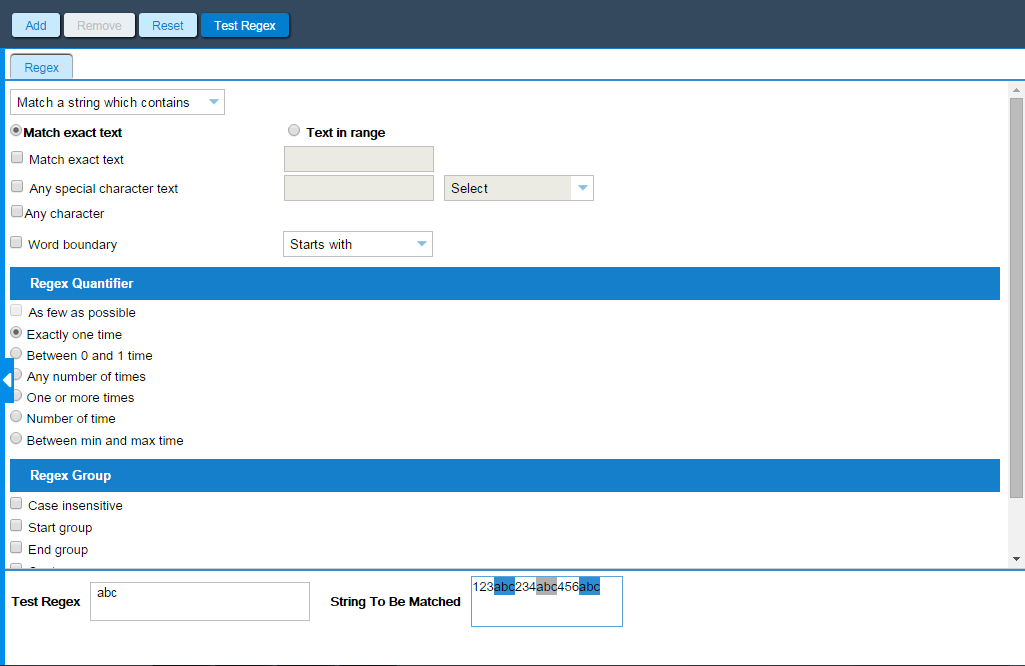This screenshot has width=1025, height=666.
Task: Choose One or more times option
Action: (18, 395)
